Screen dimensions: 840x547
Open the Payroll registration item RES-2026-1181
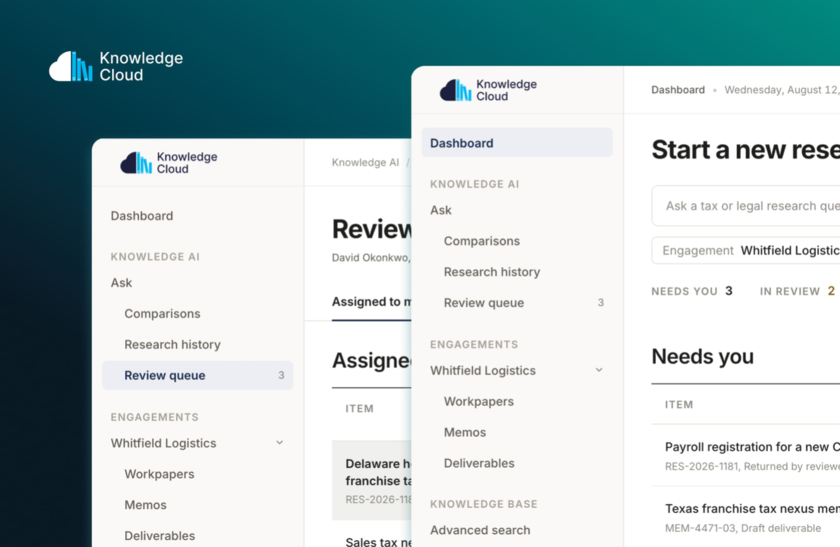[746, 455]
